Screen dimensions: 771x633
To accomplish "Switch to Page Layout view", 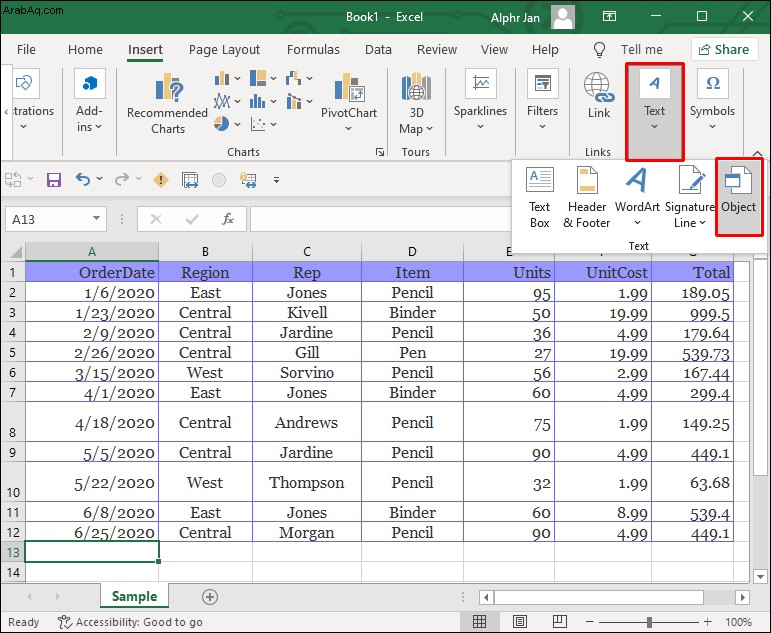I will point(520,622).
